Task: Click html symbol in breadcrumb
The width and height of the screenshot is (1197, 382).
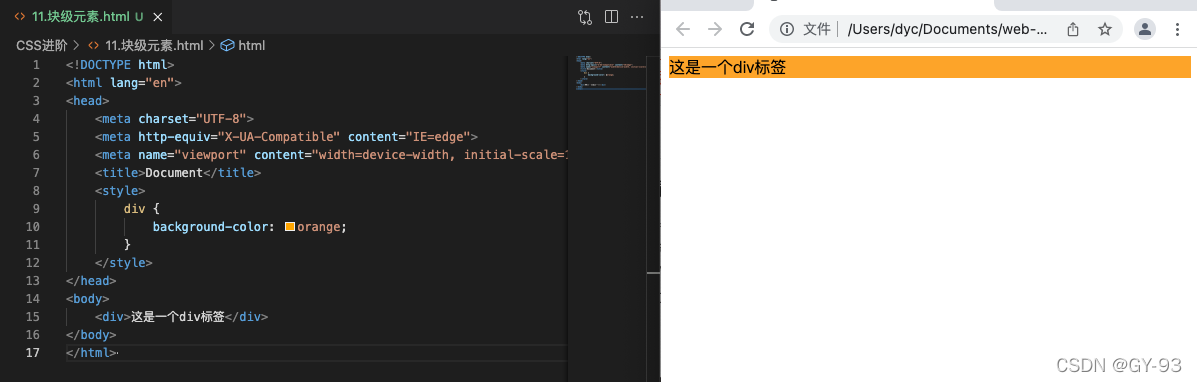Action: [x=251, y=45]
